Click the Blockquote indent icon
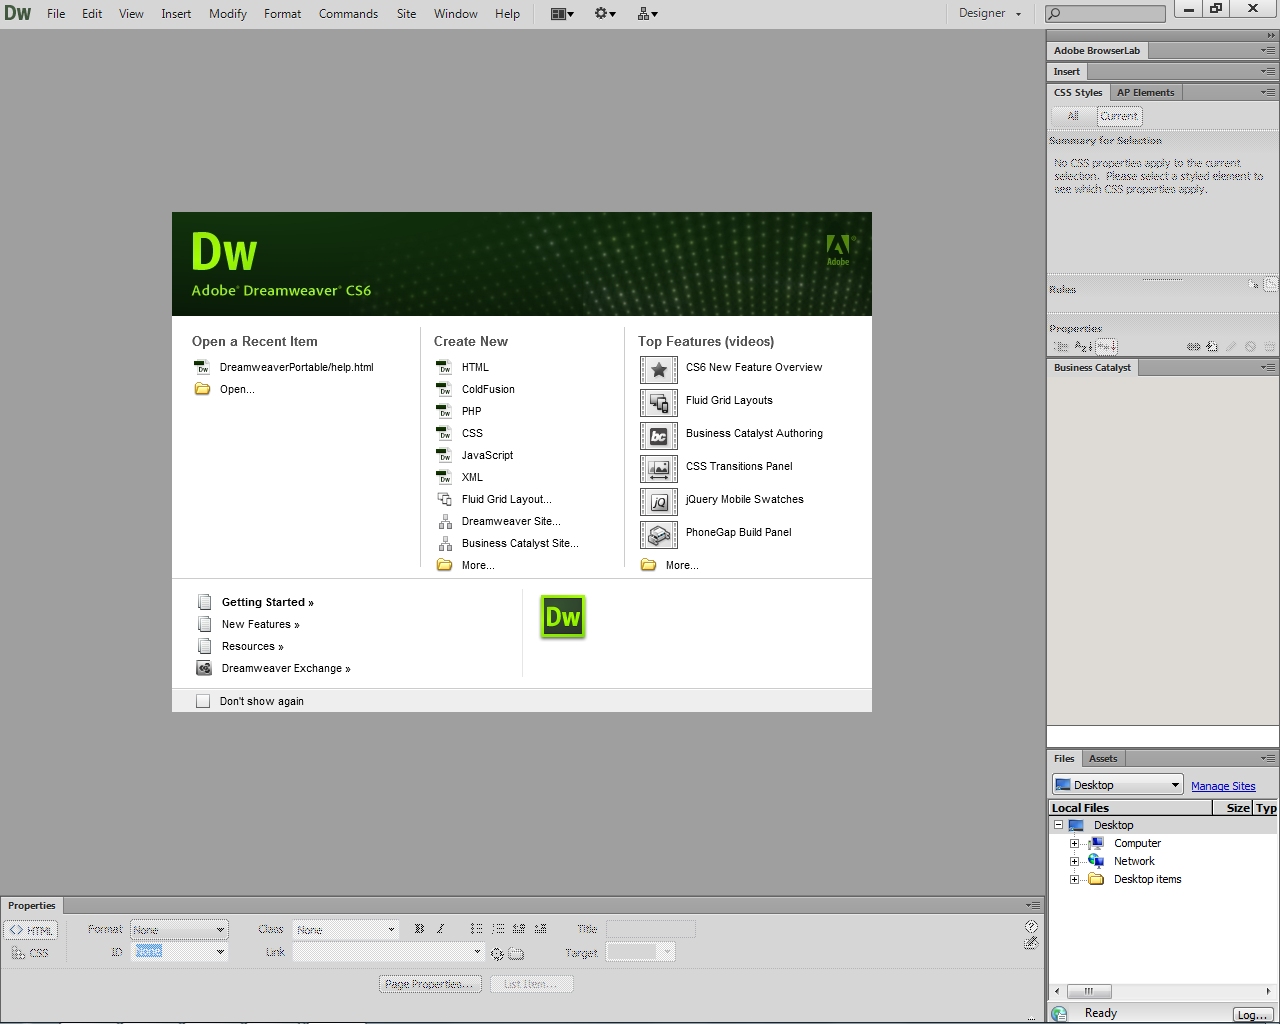 540,929
